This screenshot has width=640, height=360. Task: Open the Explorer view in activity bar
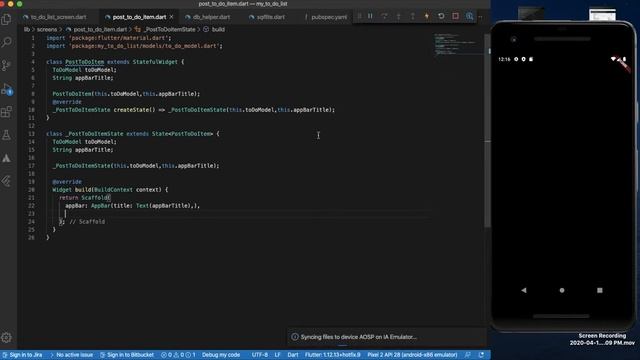point(7,19)
